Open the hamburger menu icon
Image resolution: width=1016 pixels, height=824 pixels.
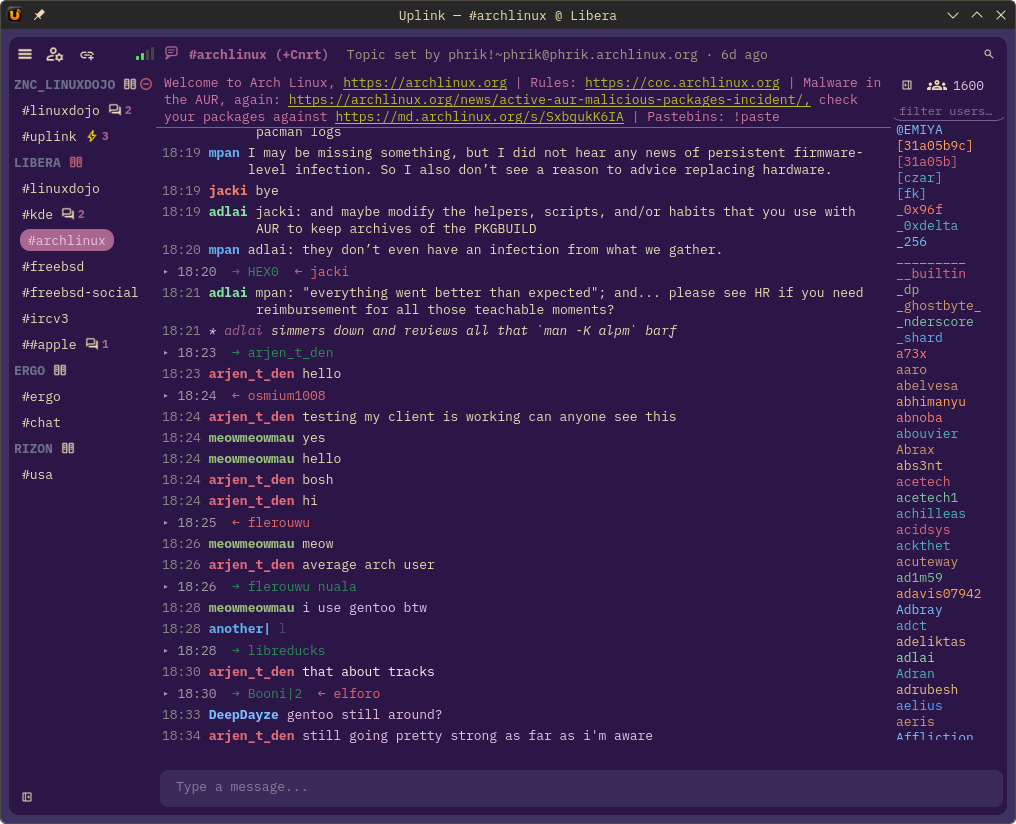(x=25, y=54)
